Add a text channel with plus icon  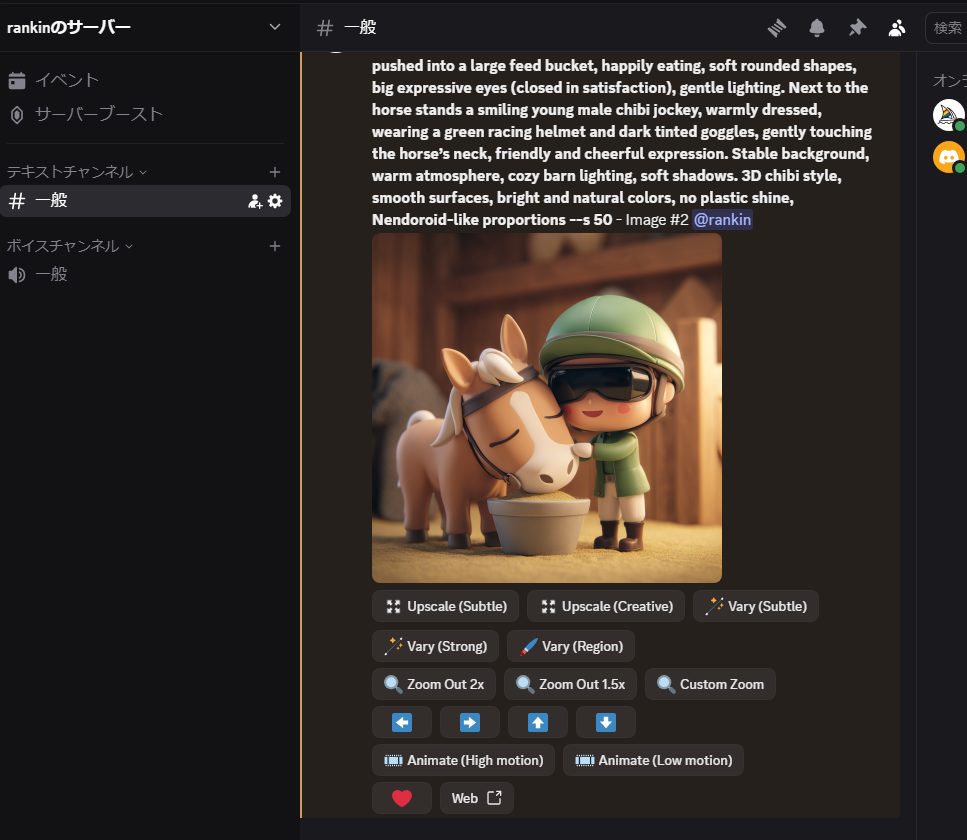[275, 172]
